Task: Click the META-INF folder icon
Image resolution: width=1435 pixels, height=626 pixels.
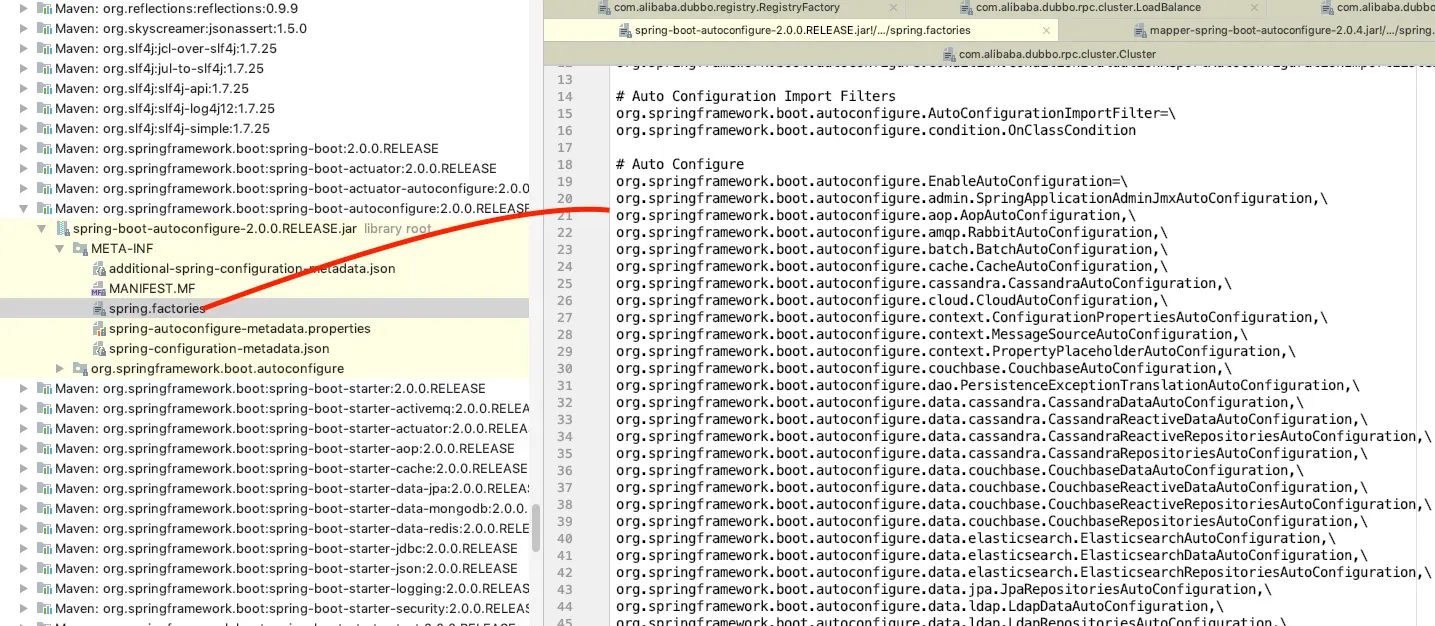Action: click(x=80, y=248)
